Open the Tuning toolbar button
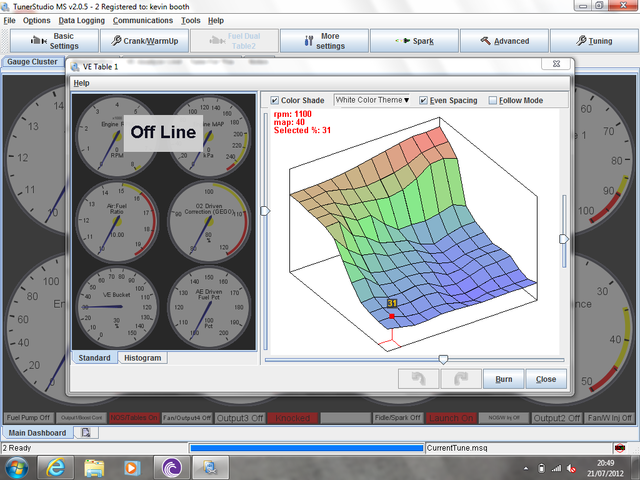 pos(594,41)
